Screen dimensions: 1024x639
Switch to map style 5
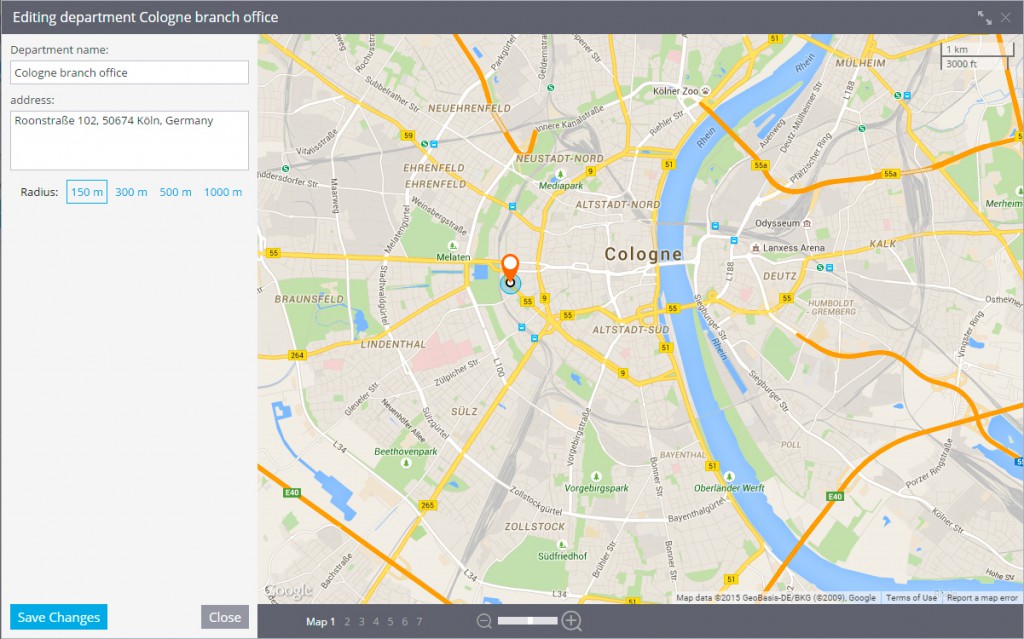coord(390,621)
